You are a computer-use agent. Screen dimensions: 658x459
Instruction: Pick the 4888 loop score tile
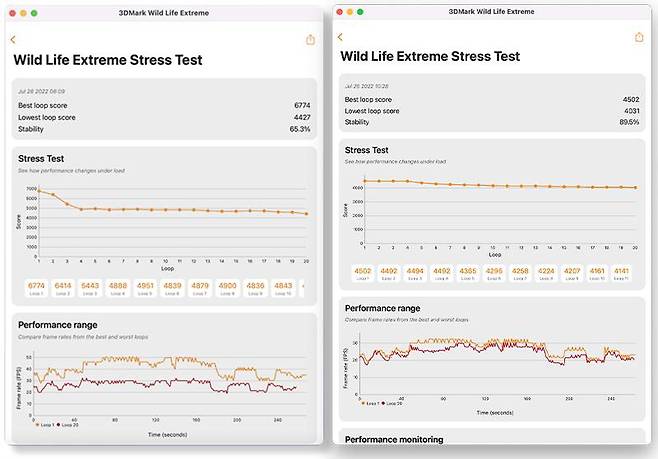coord(117,287)
